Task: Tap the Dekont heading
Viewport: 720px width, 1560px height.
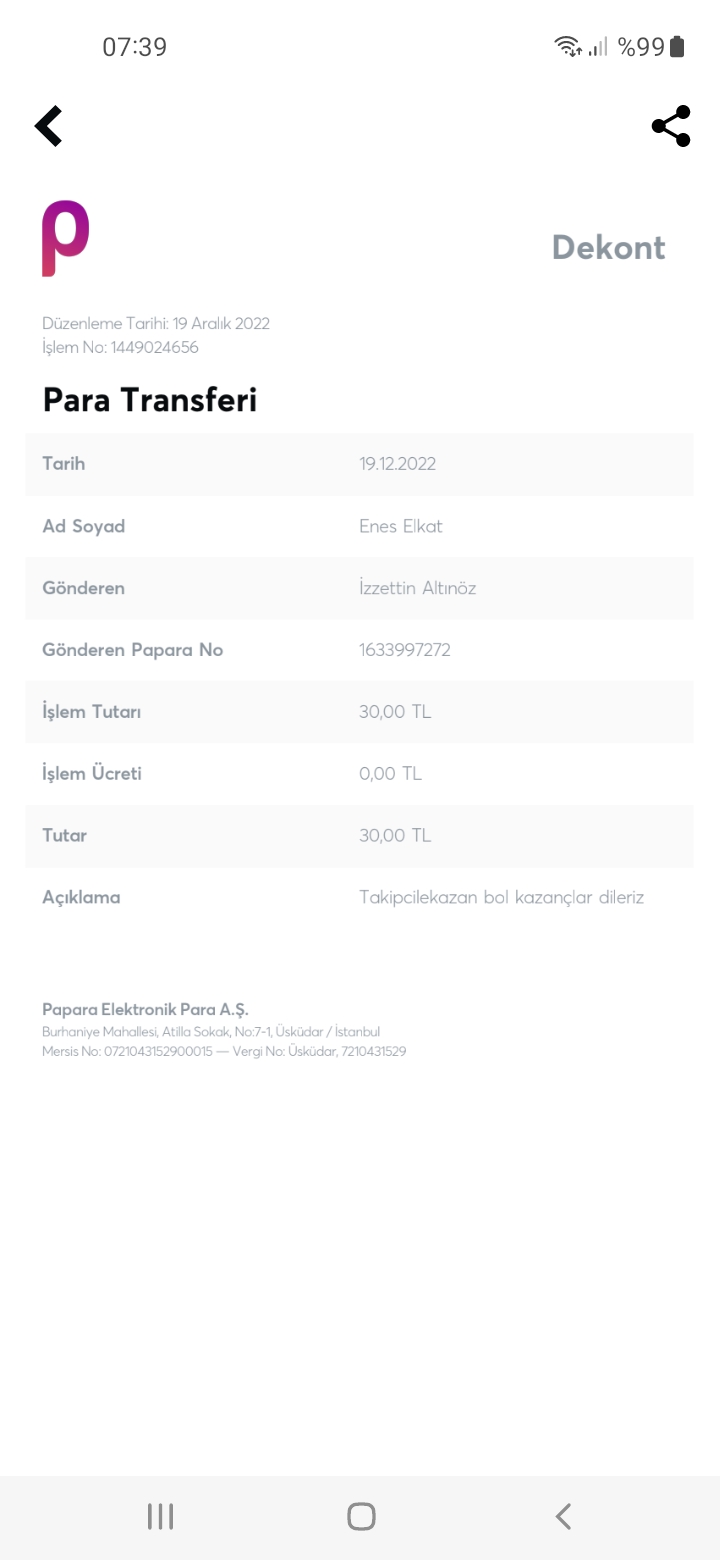Action: coord(608,247)
